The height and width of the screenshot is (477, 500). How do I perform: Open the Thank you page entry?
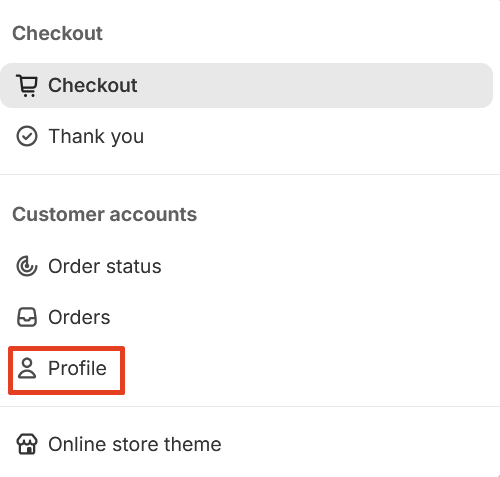point(96,136)
